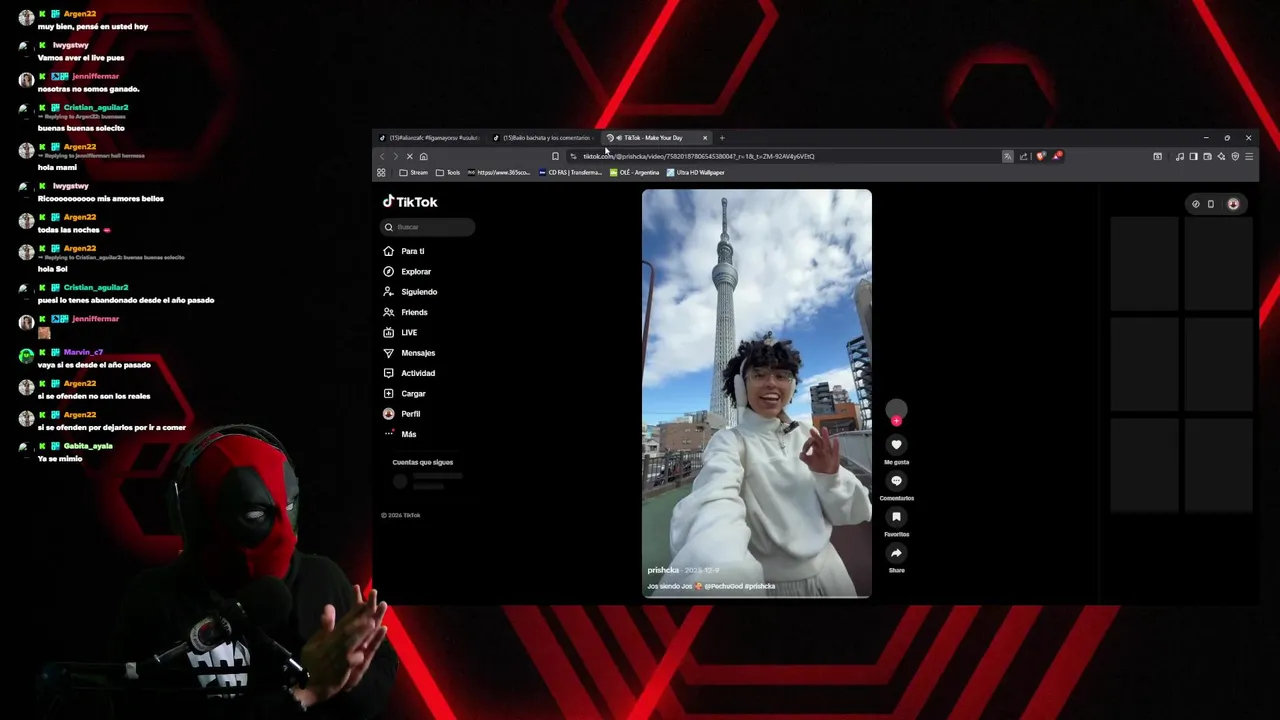Like the video with the heart icon
Viewport: 1280px width, 720px height.
pos(896,444)
